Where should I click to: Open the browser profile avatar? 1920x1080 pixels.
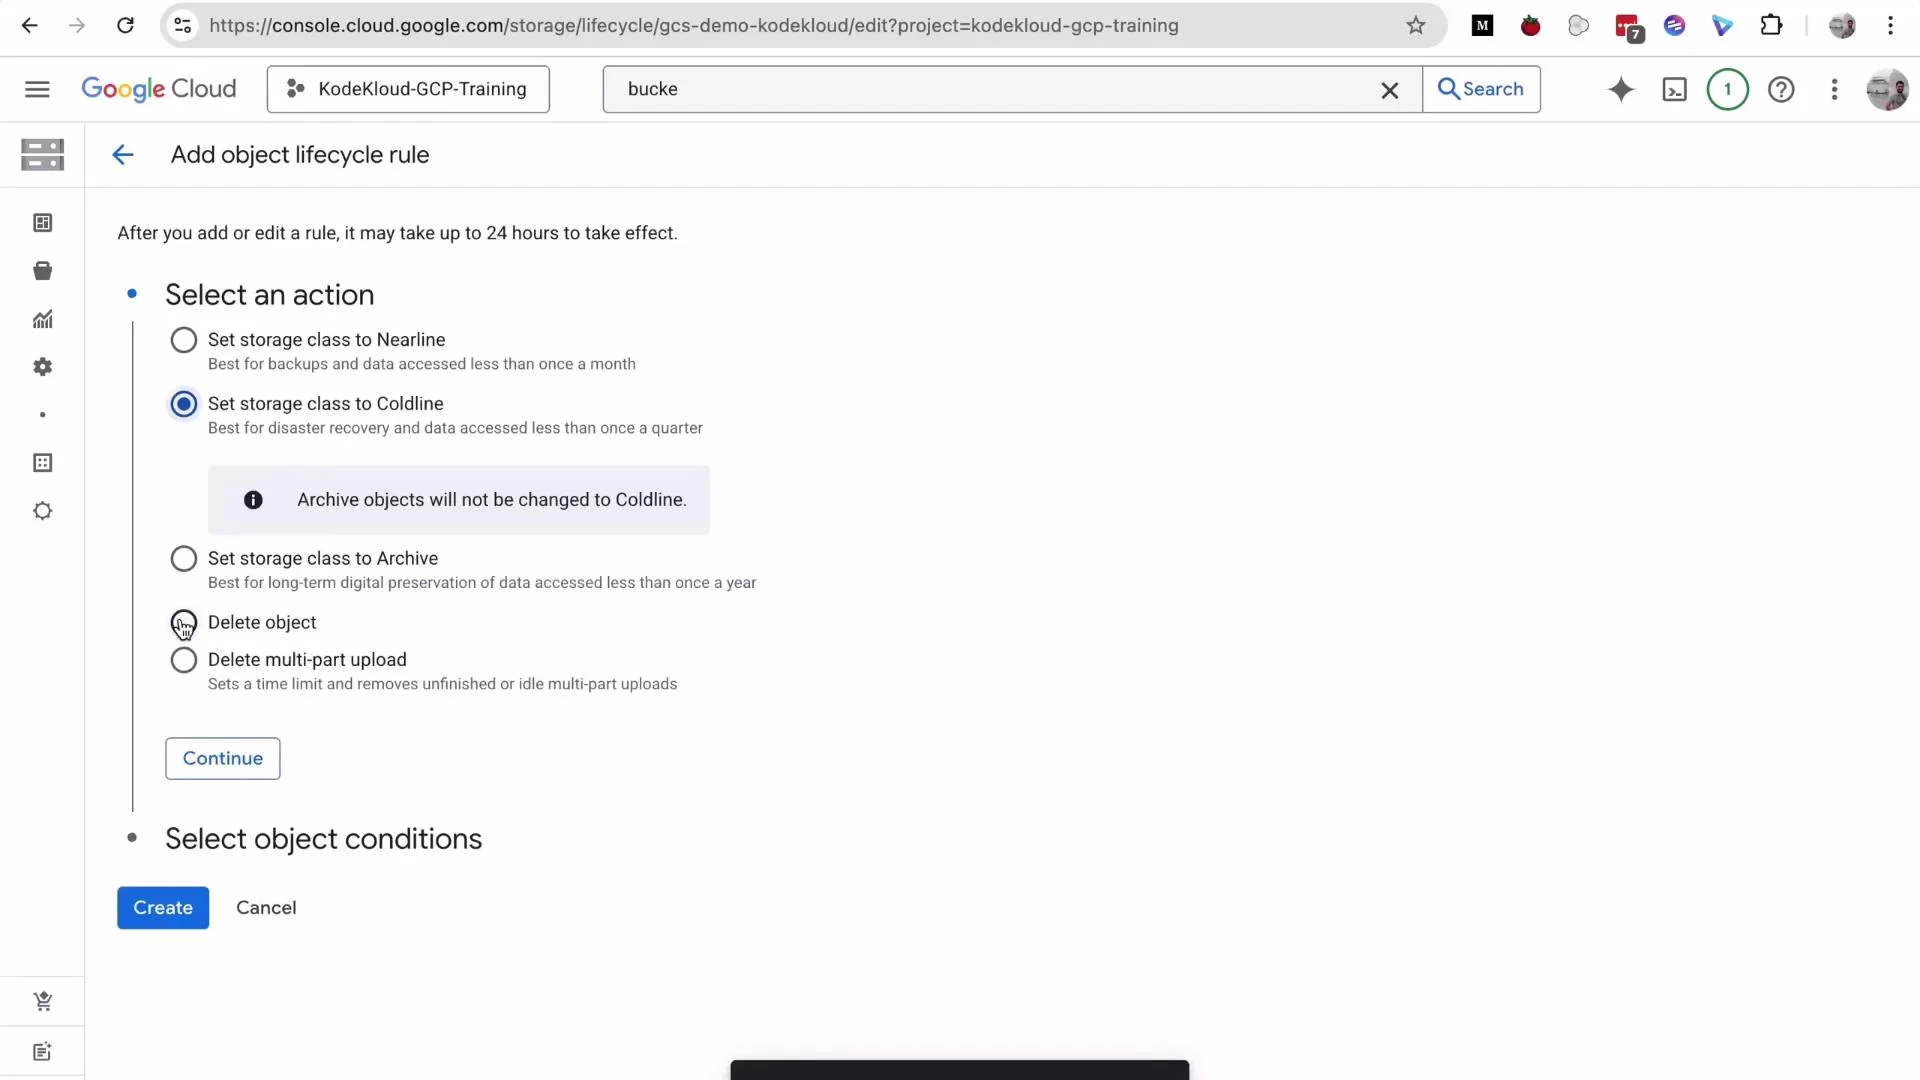point(1842,26)
